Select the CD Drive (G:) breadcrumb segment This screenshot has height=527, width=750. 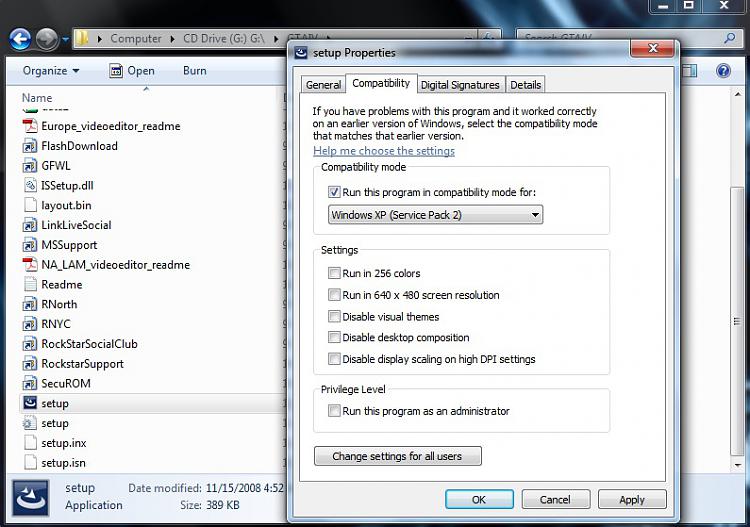point(223,39)
